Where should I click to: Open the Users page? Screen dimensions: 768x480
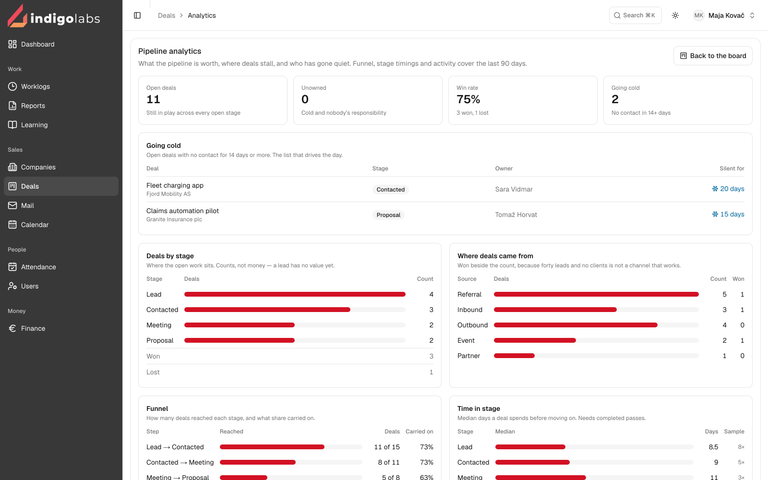click(x=61, y=286)
